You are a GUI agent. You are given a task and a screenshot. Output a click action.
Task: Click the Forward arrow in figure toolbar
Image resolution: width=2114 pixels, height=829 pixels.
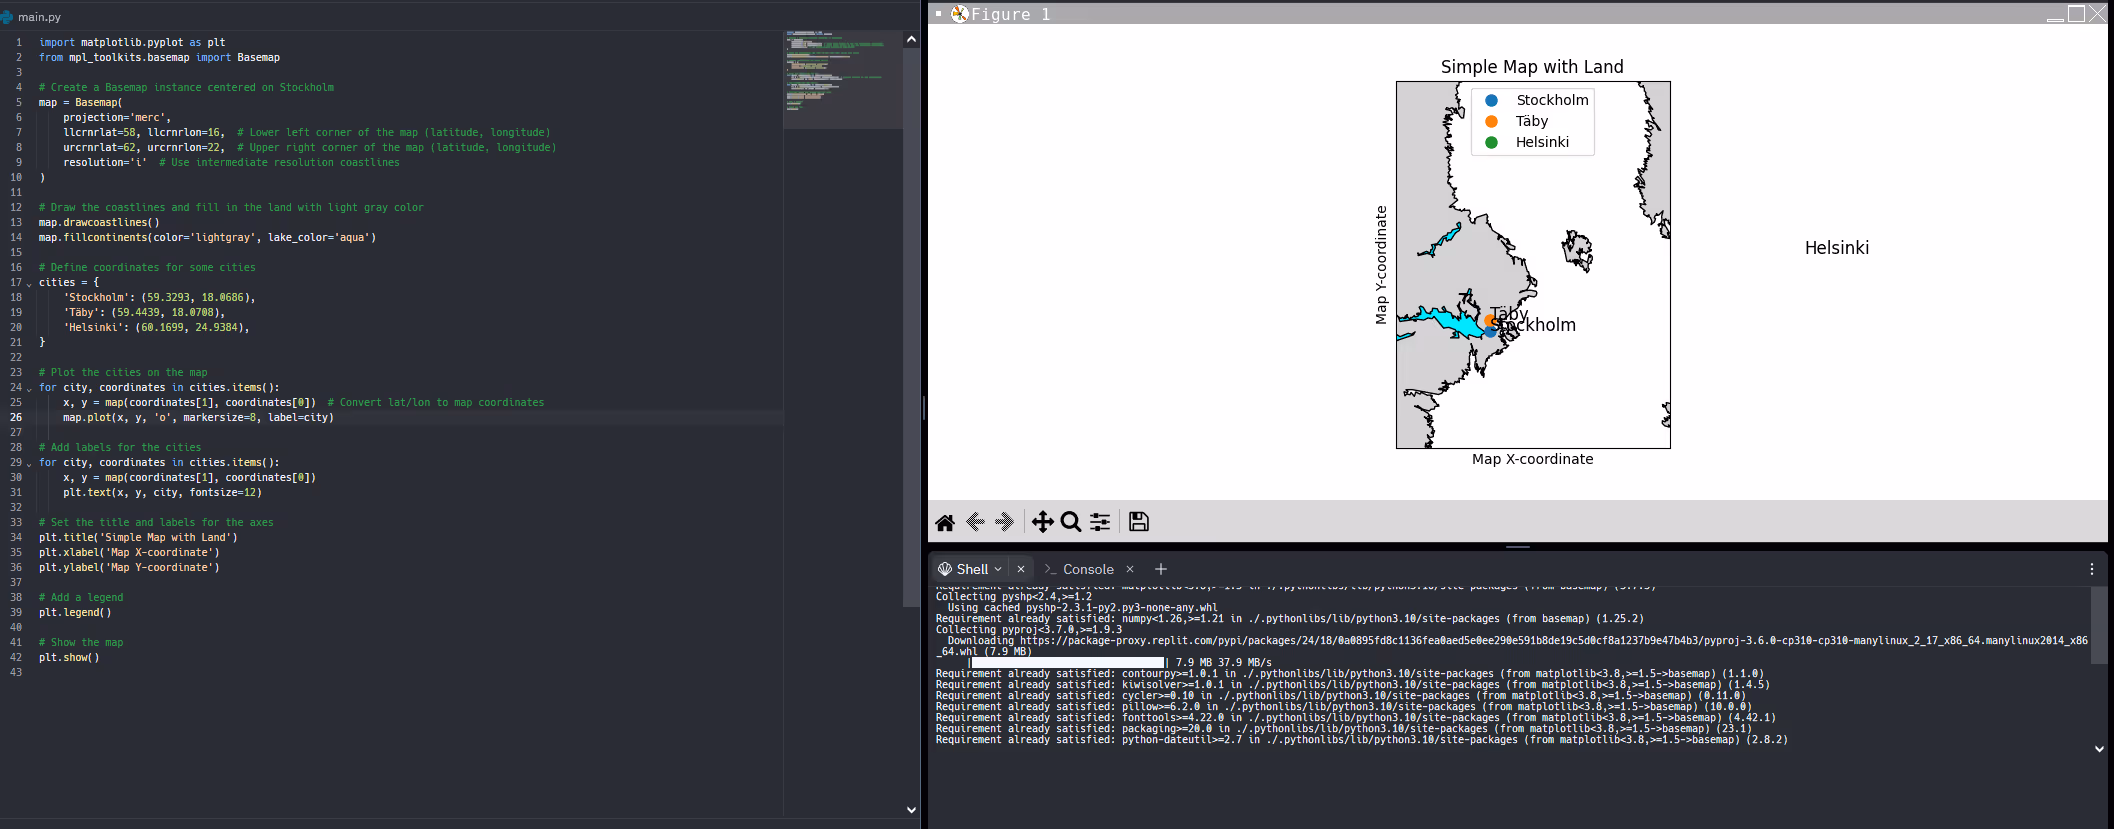(1006, 522)
